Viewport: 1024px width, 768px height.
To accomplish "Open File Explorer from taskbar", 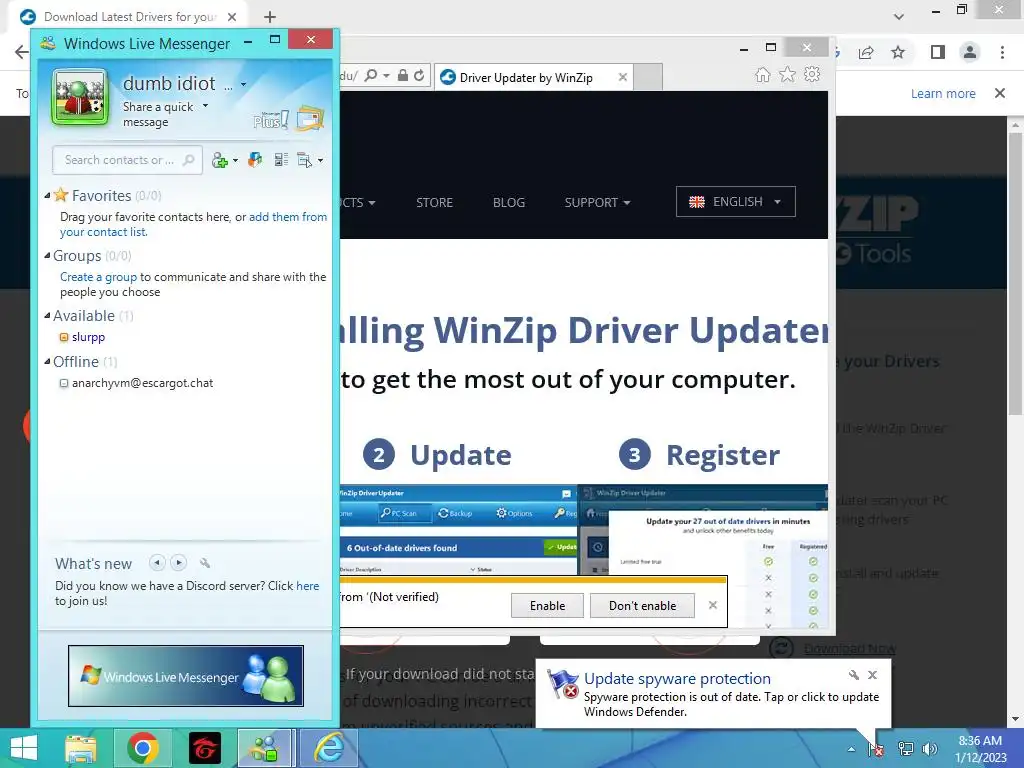I will 80,748.
